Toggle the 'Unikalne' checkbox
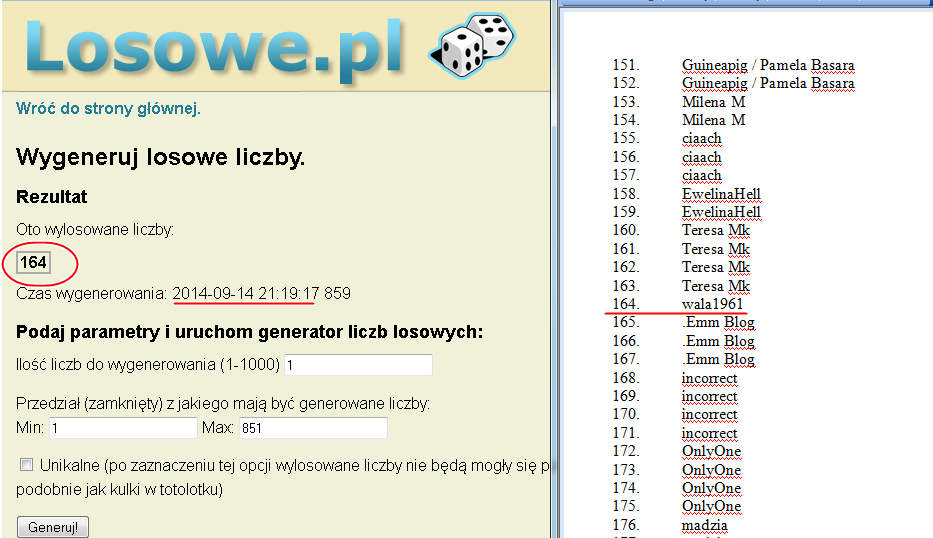The width and height of the screenshot is (933, 538). click(x=26, y=464)
